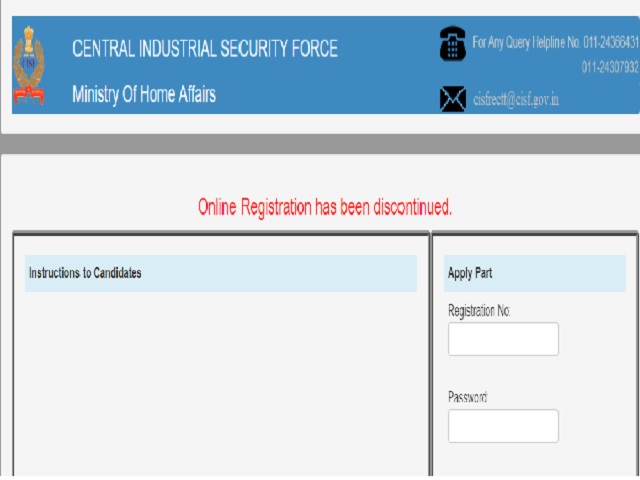Click the telephone helpline icon
Image resolution: width=640 pixels, height=480 pixels.
453,44
